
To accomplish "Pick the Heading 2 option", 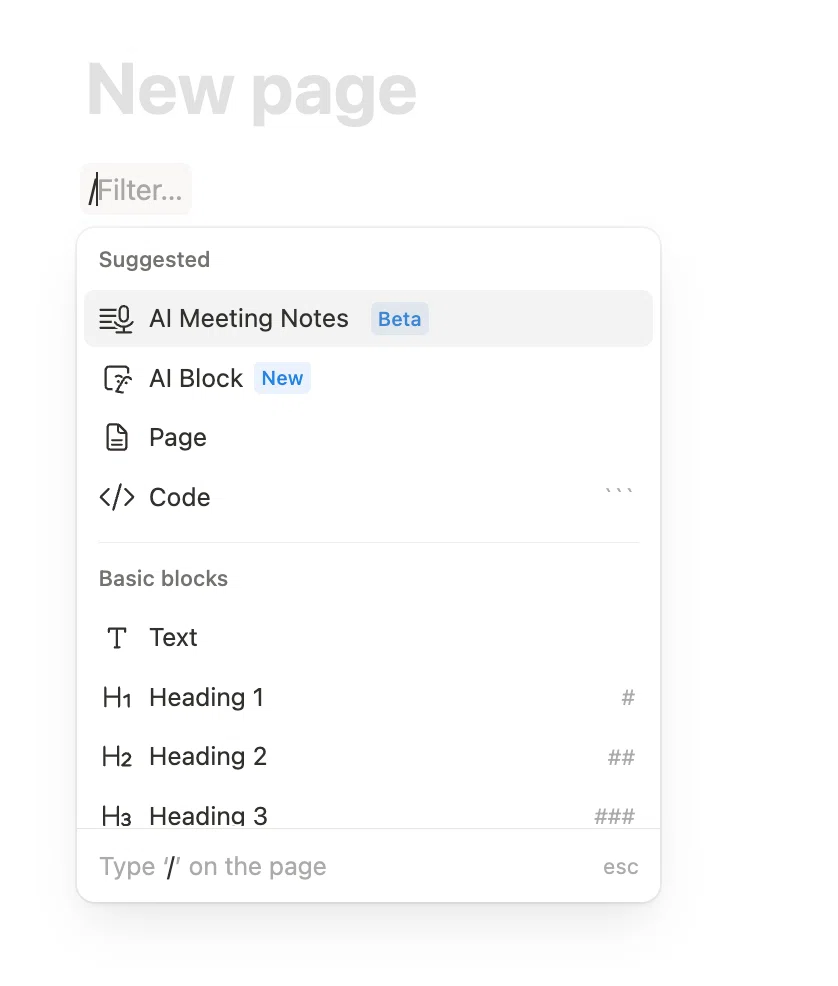I will tap(368, 756).
